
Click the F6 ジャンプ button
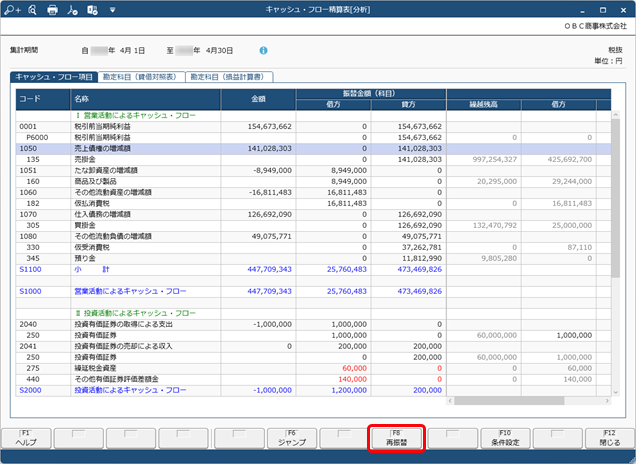[x=292, y=438]
